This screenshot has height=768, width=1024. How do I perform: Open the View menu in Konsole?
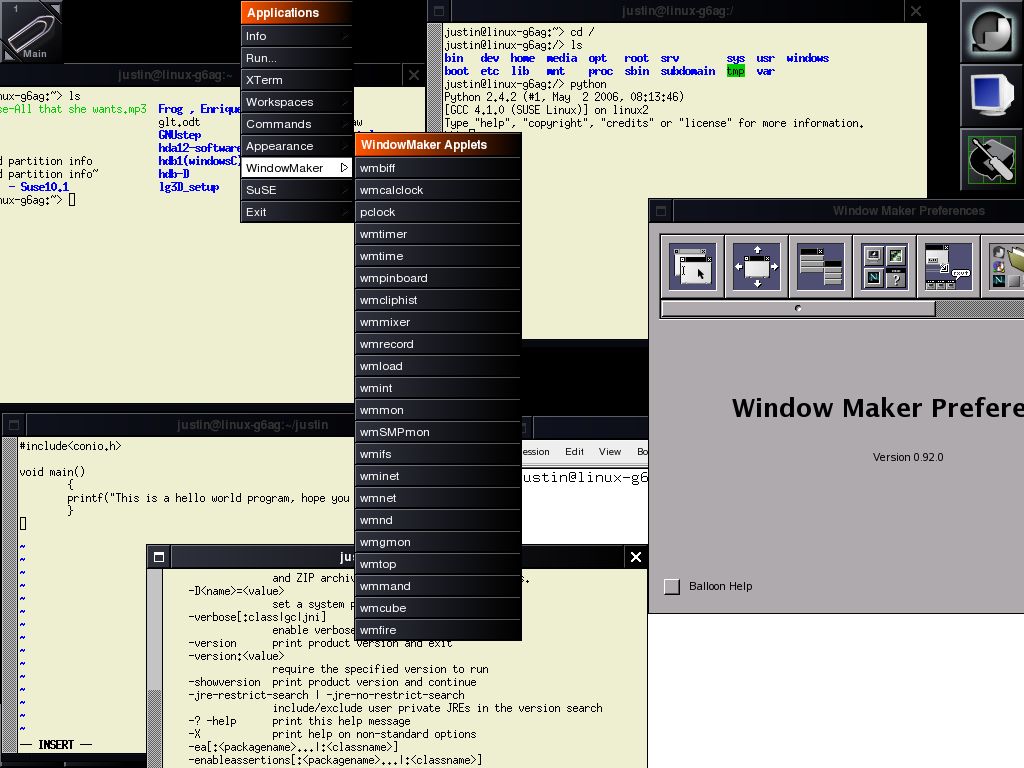coord(609,452)
